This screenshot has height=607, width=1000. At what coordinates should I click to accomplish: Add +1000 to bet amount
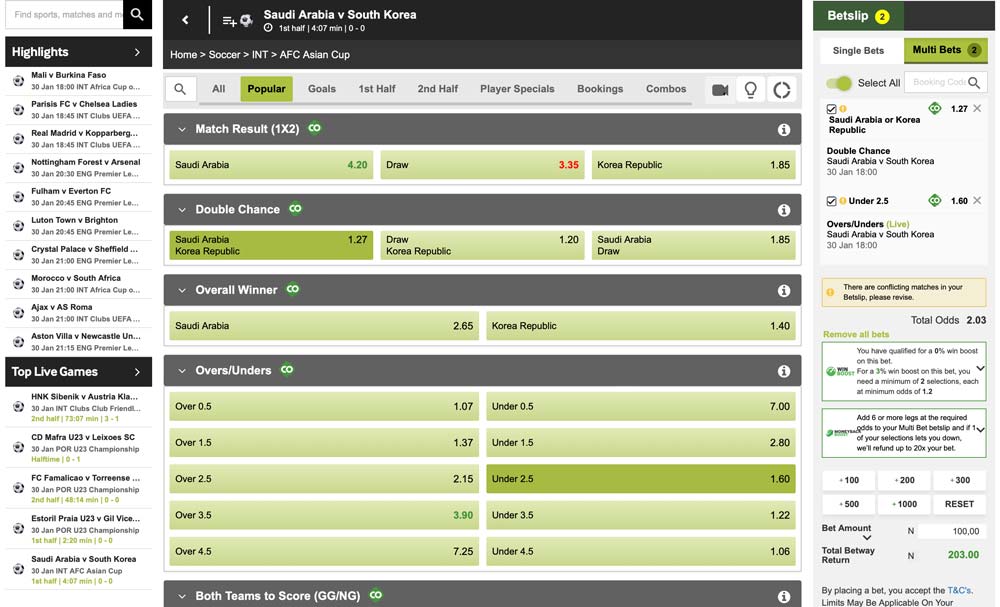coord(904,504)
